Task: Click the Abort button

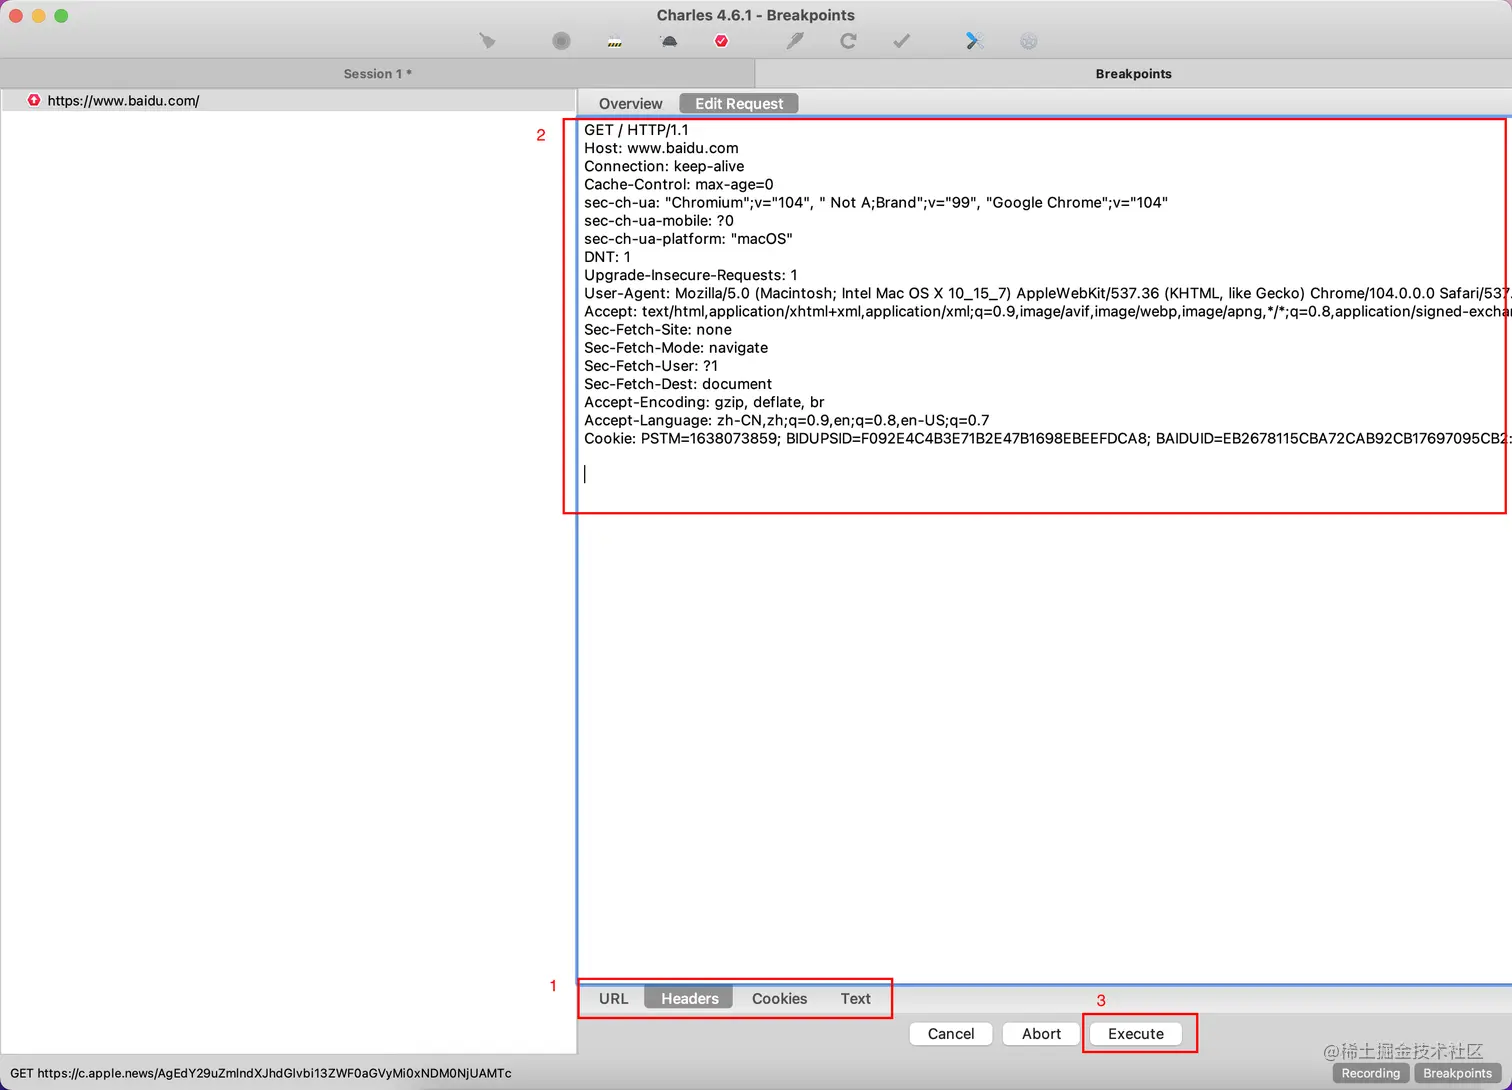Action: pyautogui.click(x=1041, y=1034)
